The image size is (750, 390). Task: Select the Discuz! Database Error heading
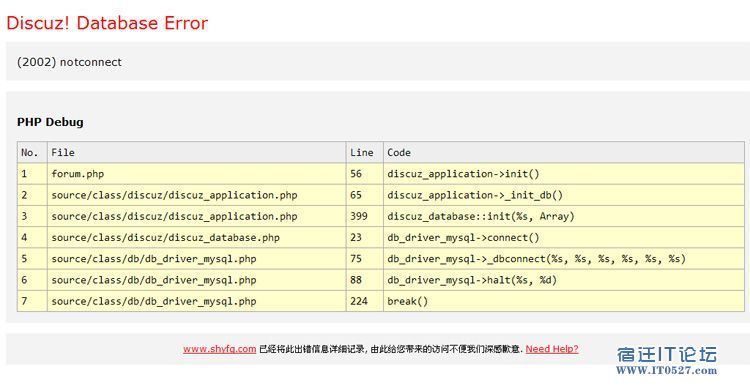107,23
